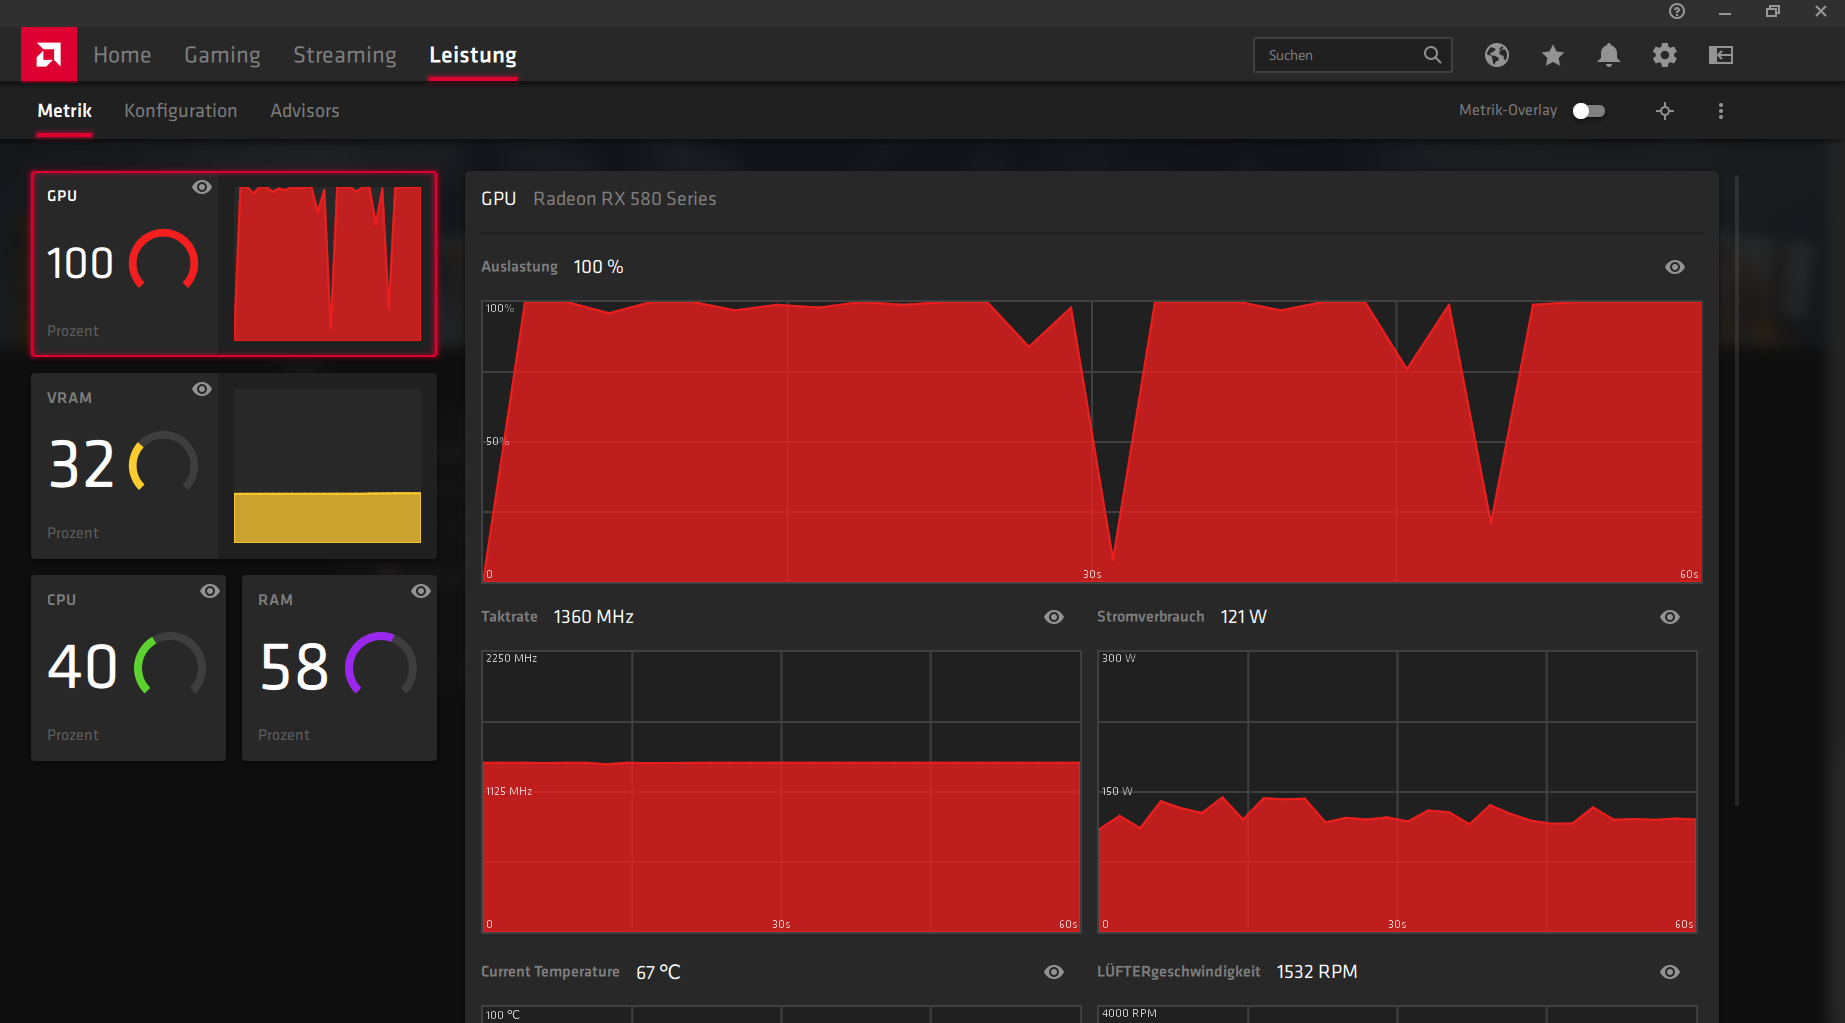This screenshot has height=1023, width=1845.
Task: Minimize the window
Action: pyautogui.click(x=1725, y=12)
